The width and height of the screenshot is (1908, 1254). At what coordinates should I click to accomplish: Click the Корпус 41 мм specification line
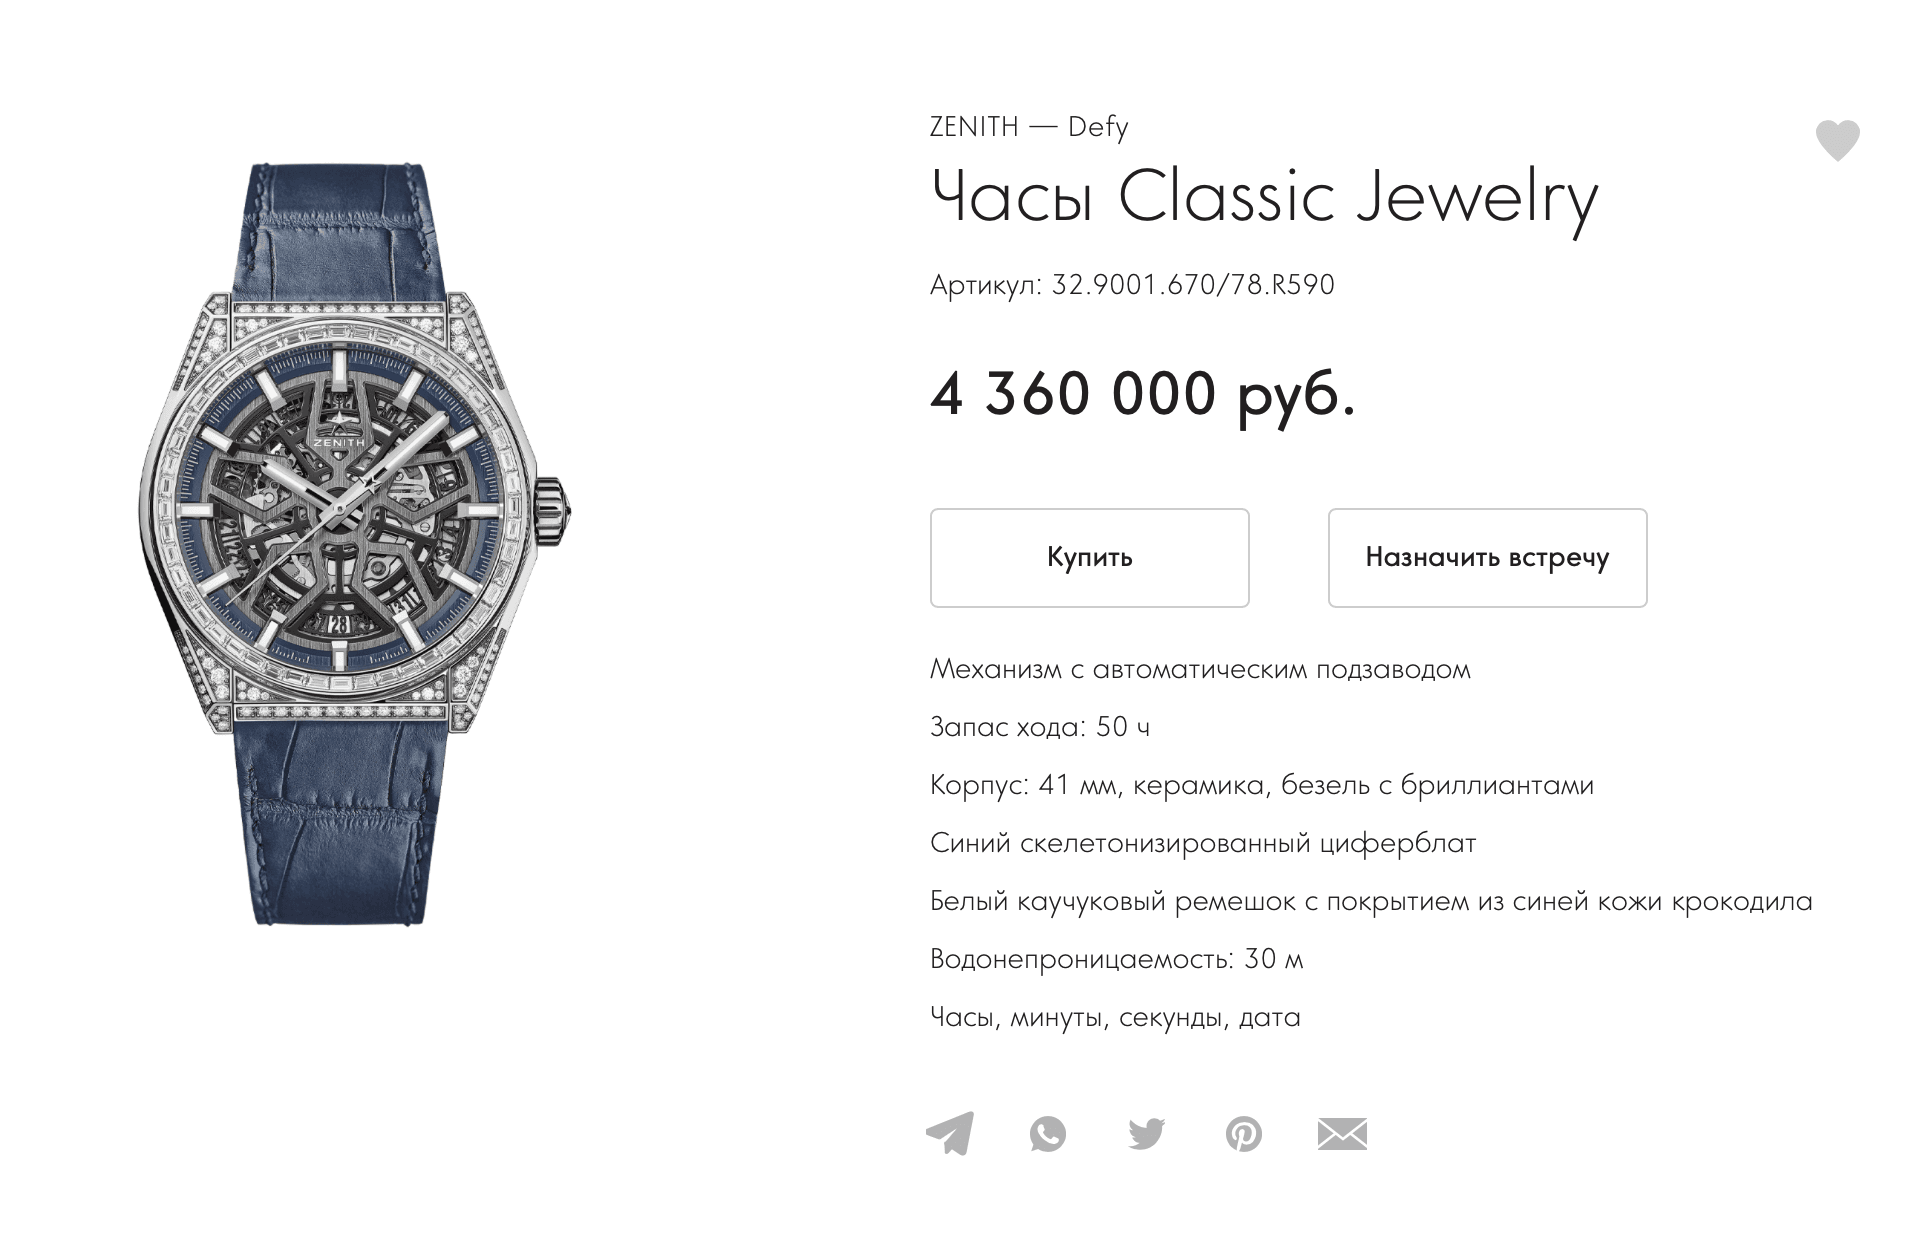[1261, 785]
